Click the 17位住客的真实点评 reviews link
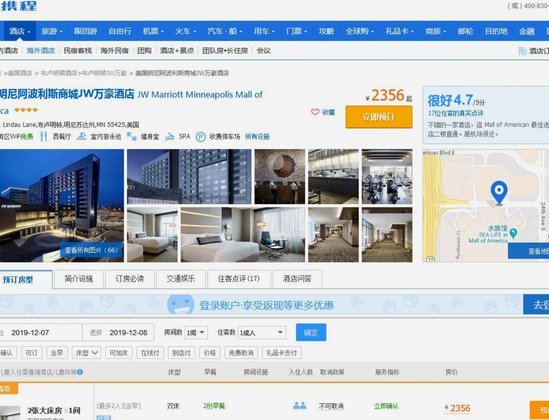 456,113
